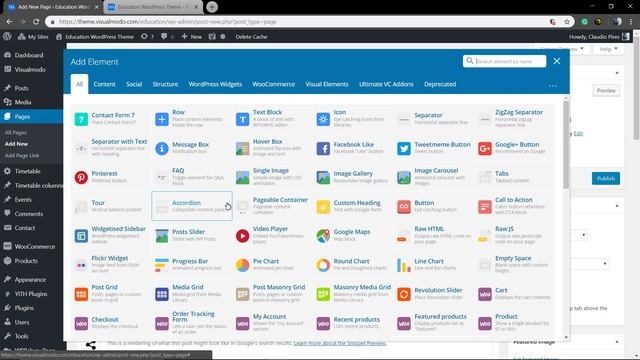Go to Posts in the sidebar
Viewport: 640px width, 360px height.
tap(21, 88)
